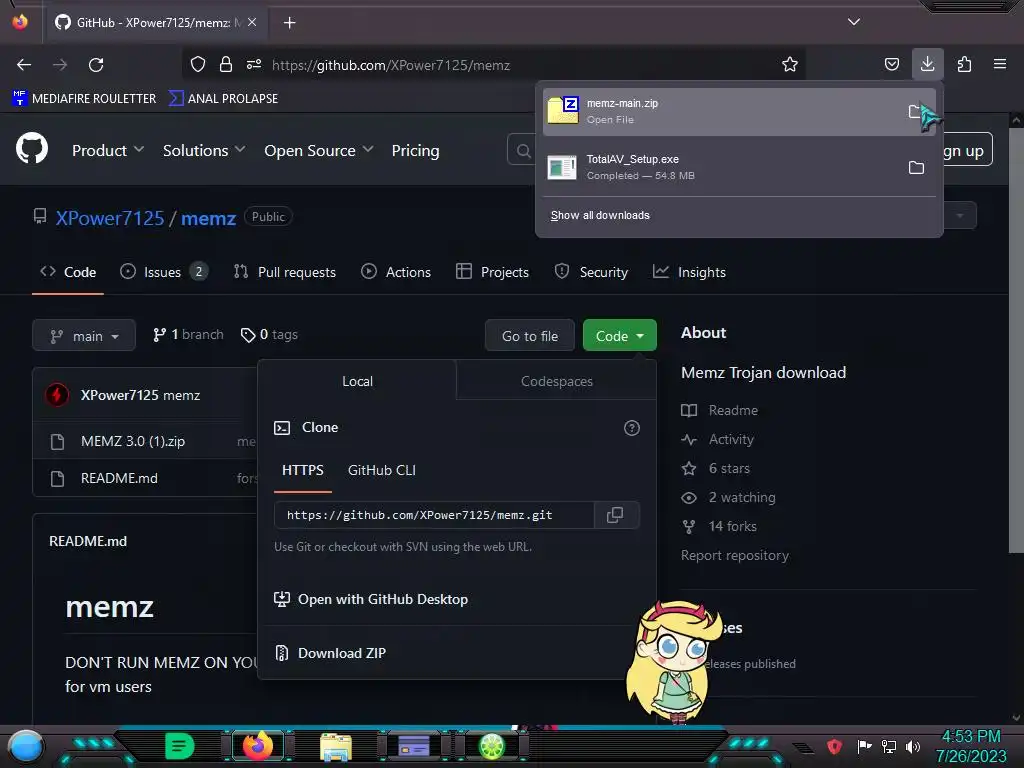Click the GitHub Octocat home logo

pos(32,150)
